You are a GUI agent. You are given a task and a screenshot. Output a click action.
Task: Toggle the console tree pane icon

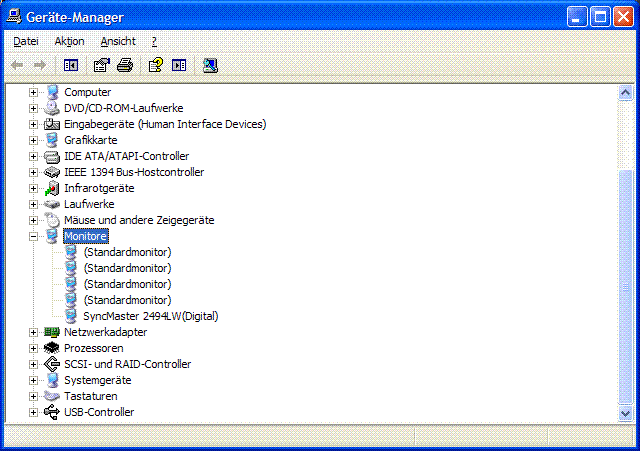[x=71, y=66]
